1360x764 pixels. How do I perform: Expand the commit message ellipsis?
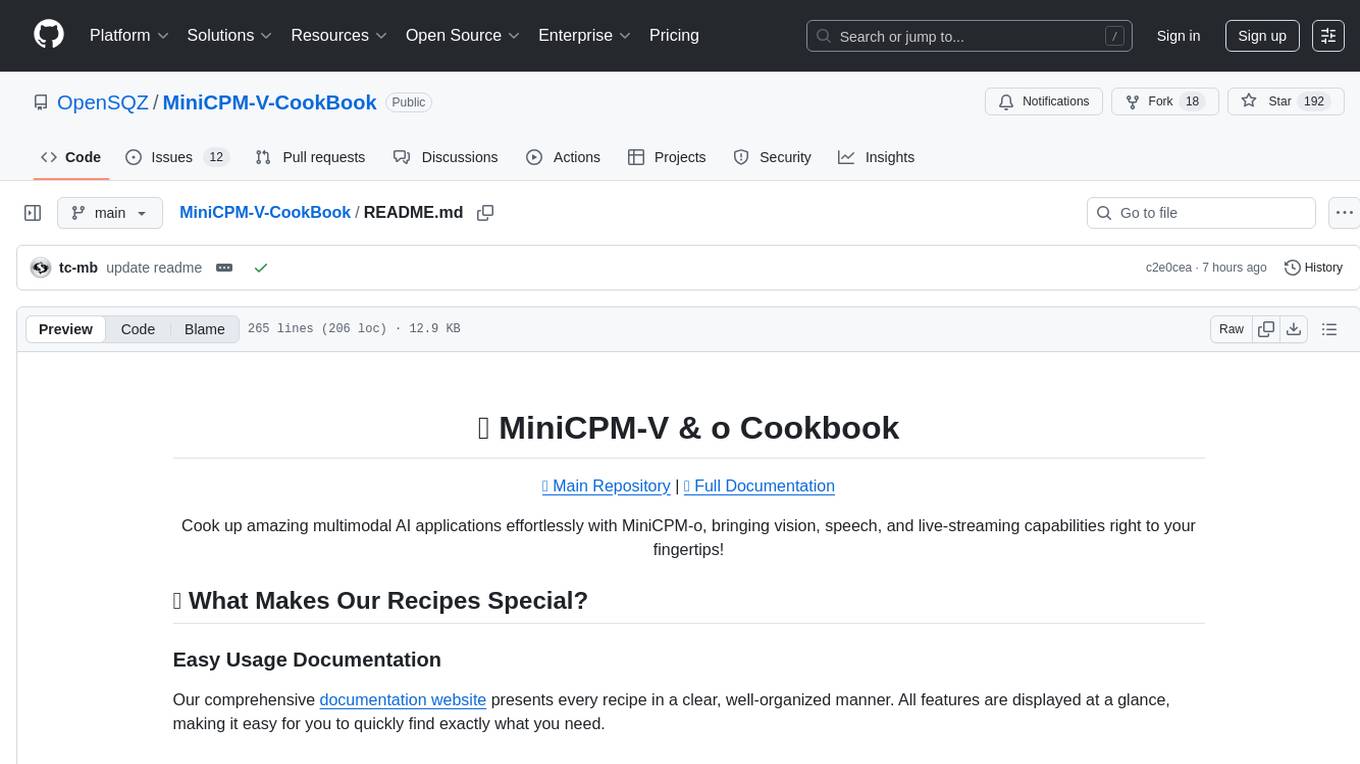point(224,268)
